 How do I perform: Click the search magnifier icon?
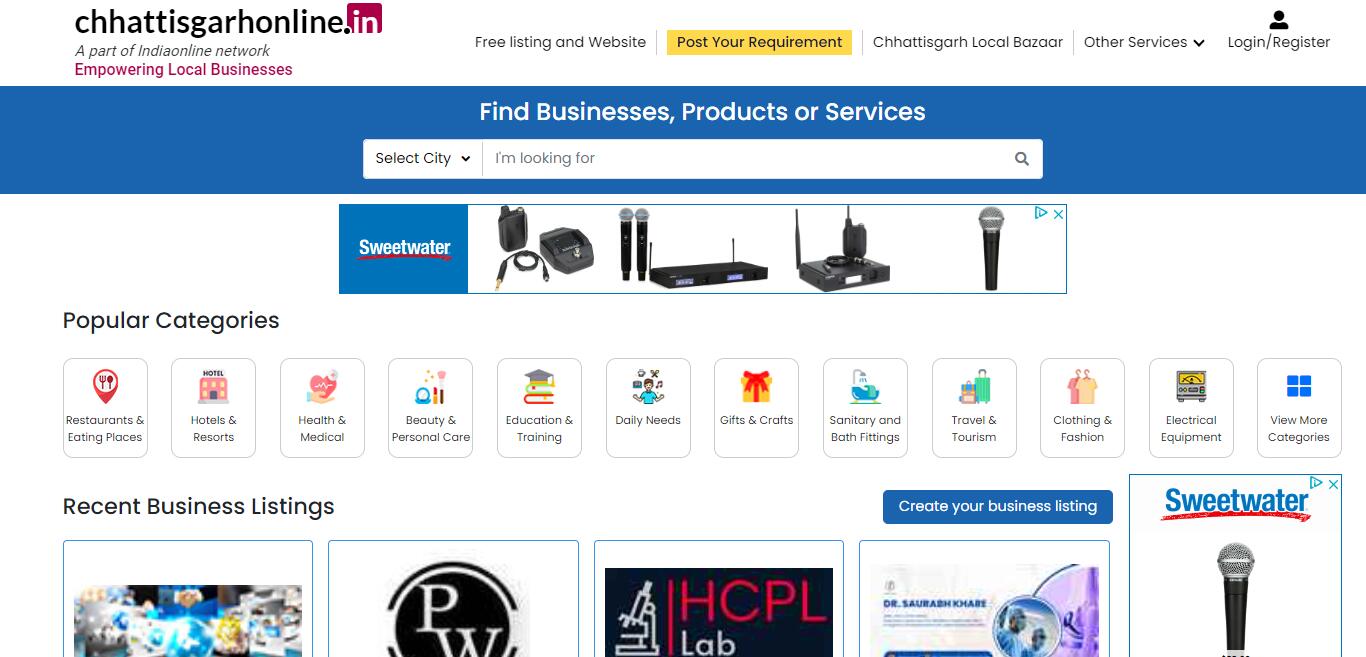pos(1021,159)
